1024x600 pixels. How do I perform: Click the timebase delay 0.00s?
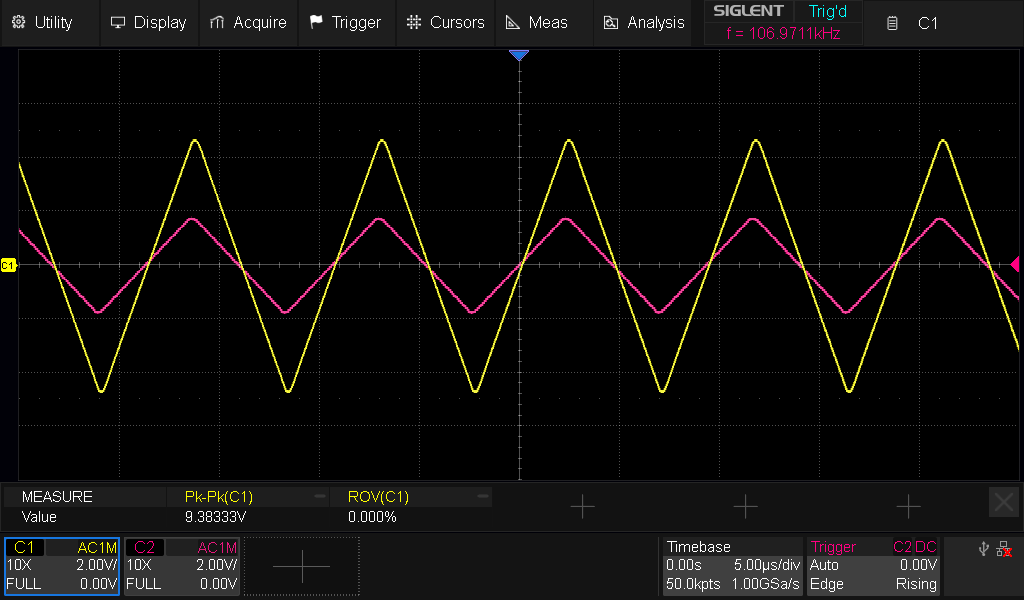[684, 565]
